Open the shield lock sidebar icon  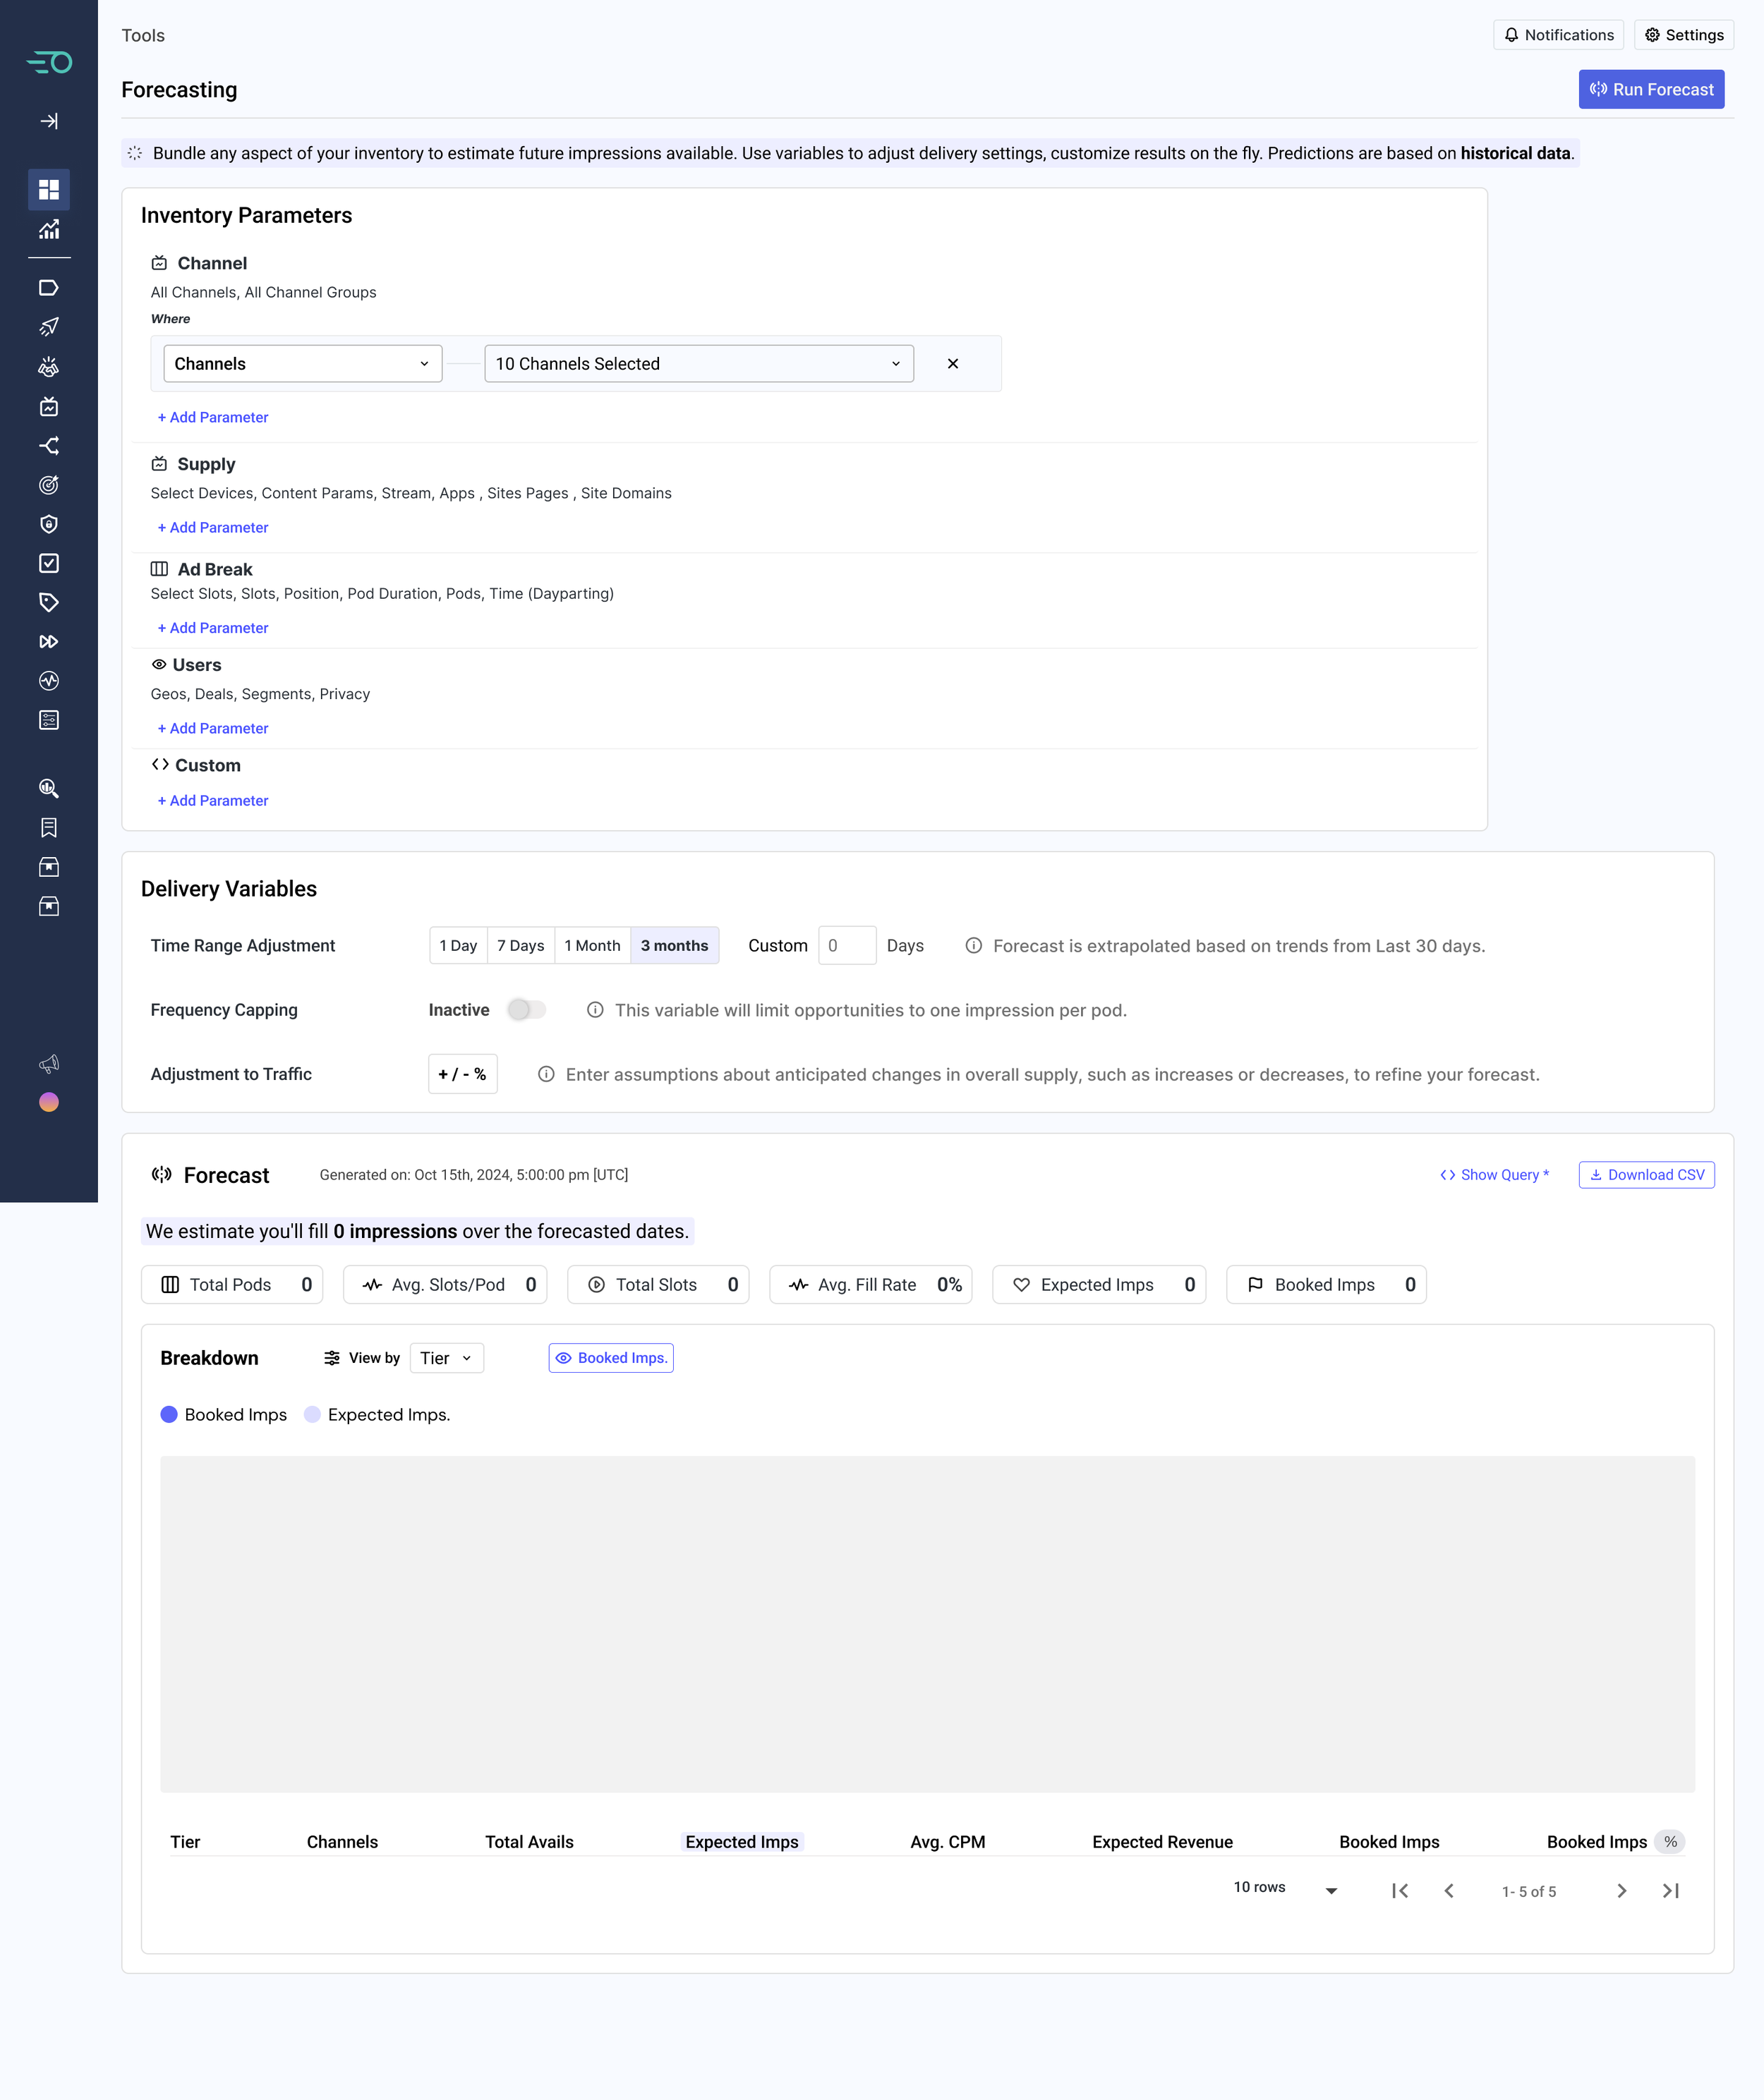pos(49,524)
